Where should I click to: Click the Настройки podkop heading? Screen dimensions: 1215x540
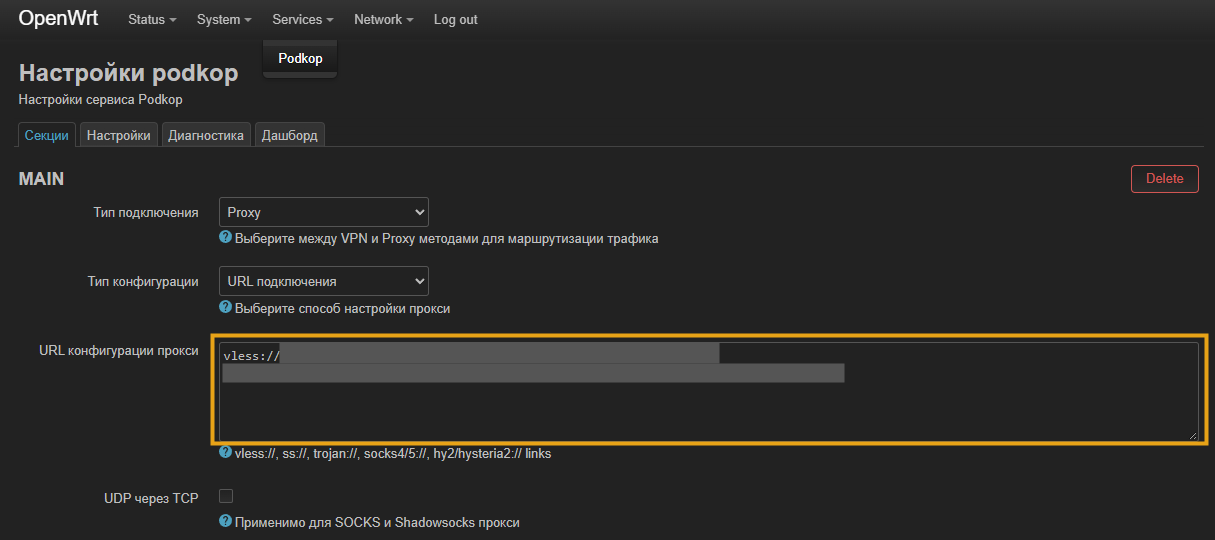click(128, 73)
